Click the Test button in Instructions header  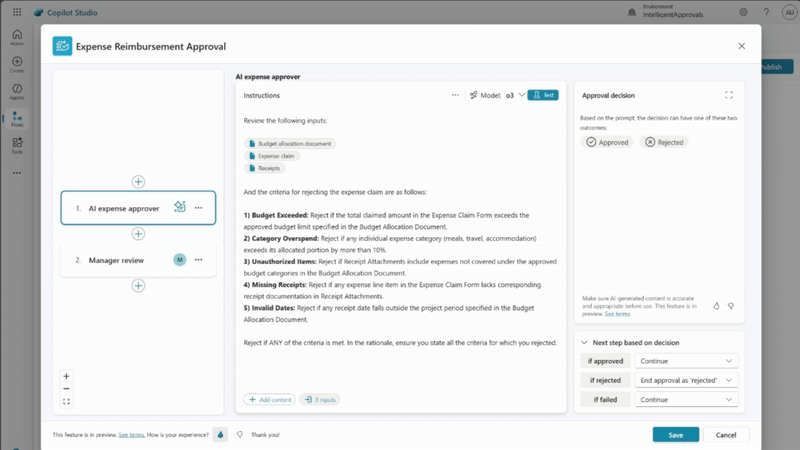point(542,95)
